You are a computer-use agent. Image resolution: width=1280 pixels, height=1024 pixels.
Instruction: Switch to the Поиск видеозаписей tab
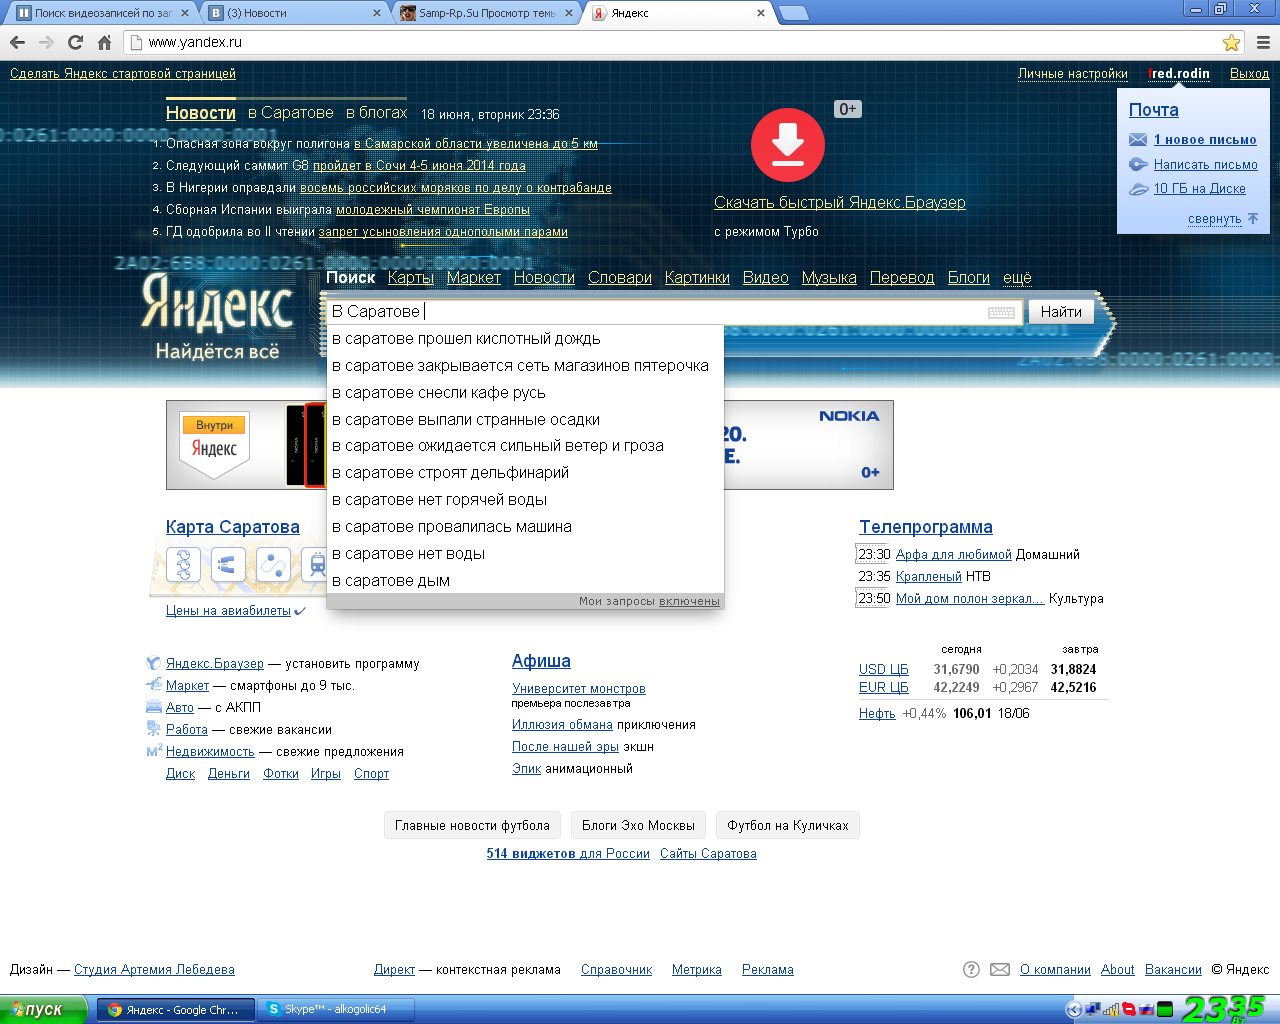102,13
